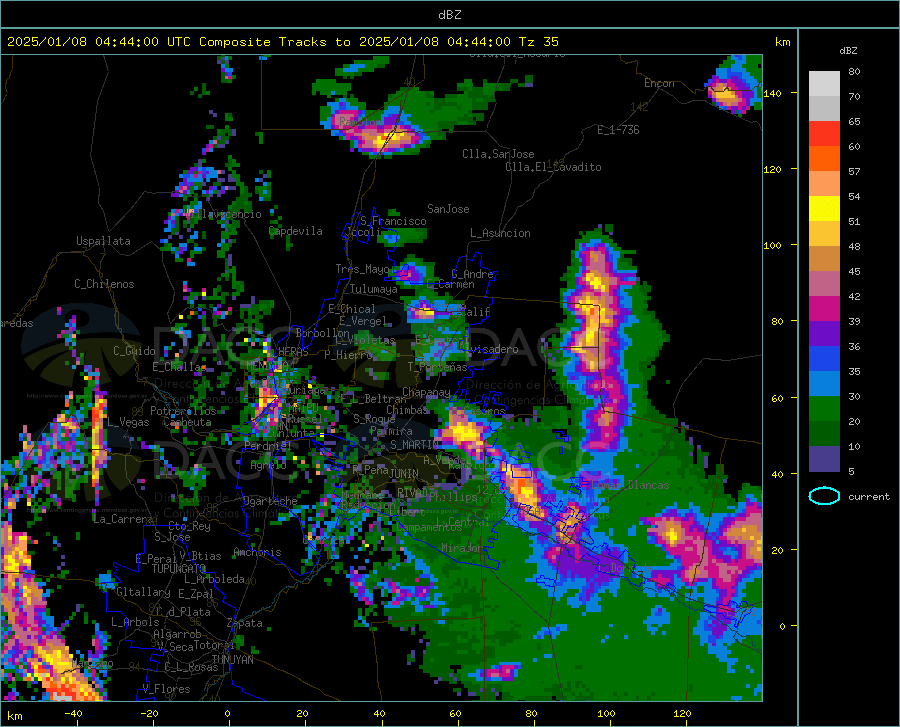The image size is (900, 727).
Task: Click the 'Tz 35' text in header
Action: tap(538, 42)
